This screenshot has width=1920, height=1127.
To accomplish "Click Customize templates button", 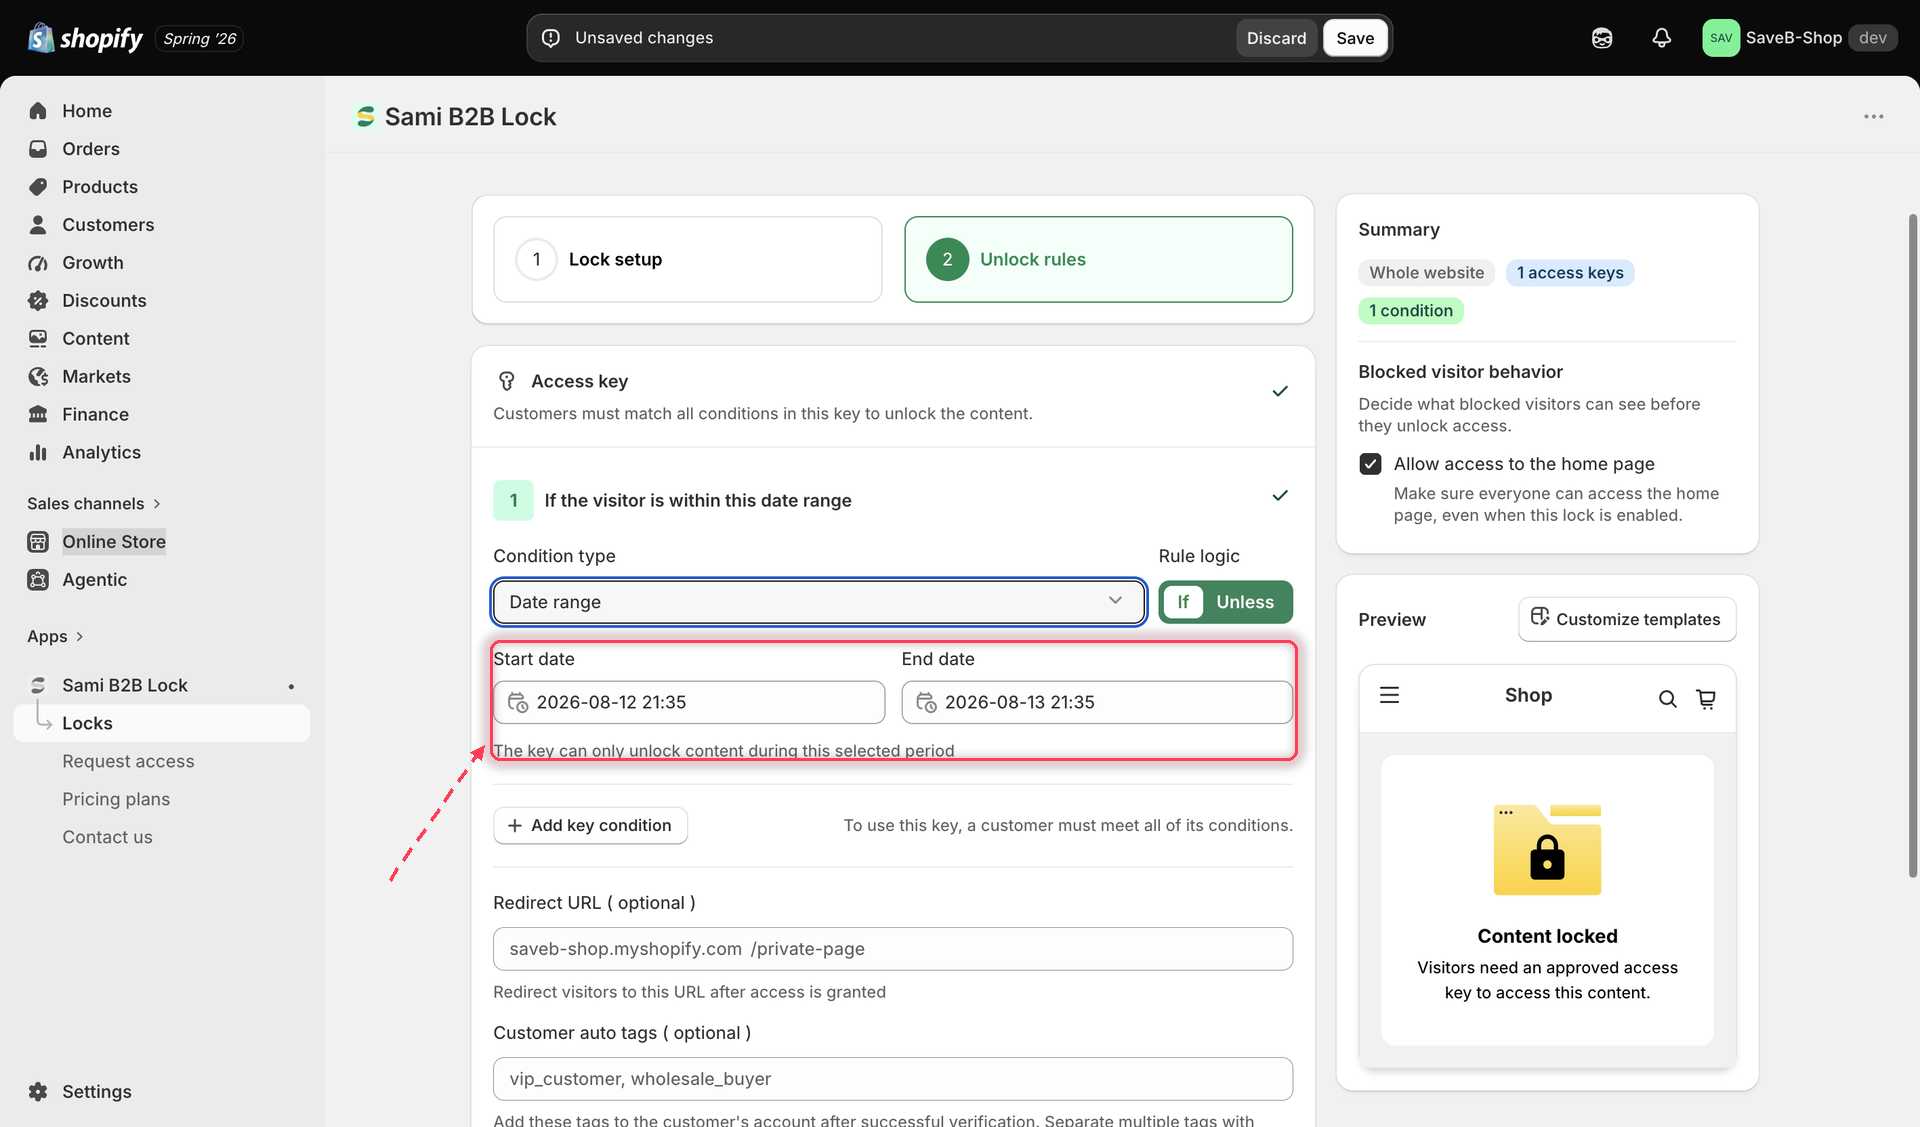I will [1627, 620].
